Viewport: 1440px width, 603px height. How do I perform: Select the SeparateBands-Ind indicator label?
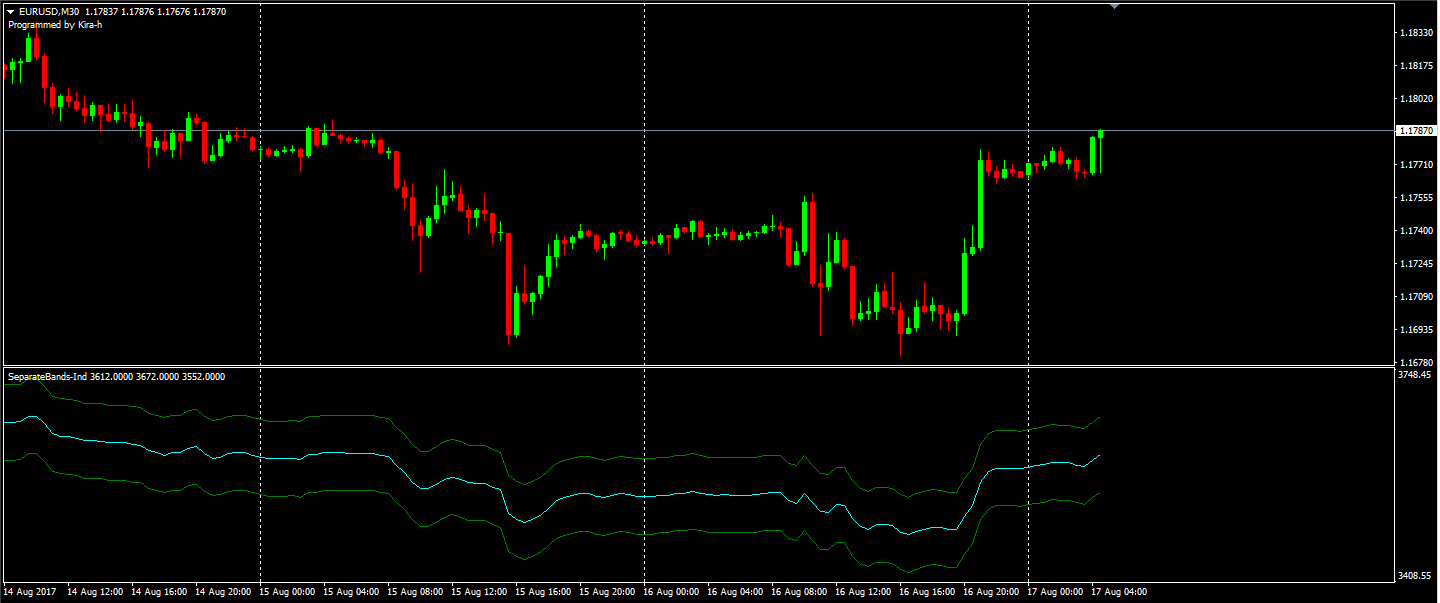pyautogui.click(x=48, y=377)
